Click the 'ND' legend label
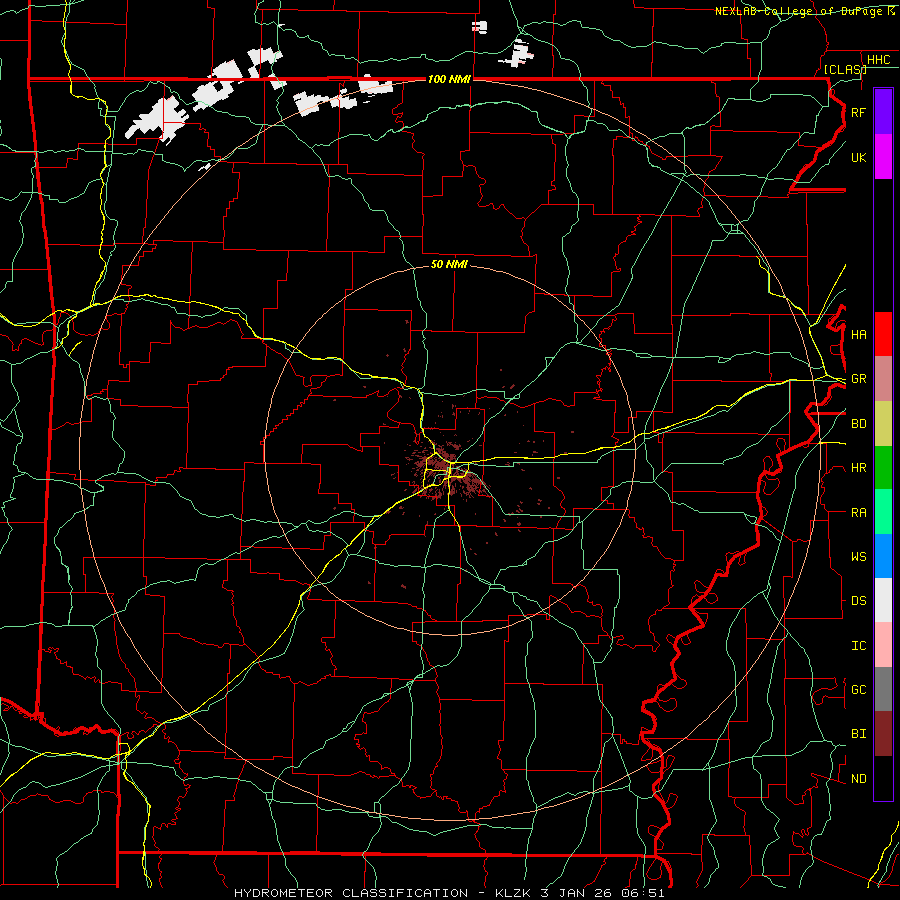900x900 pixels. [859, 779]
